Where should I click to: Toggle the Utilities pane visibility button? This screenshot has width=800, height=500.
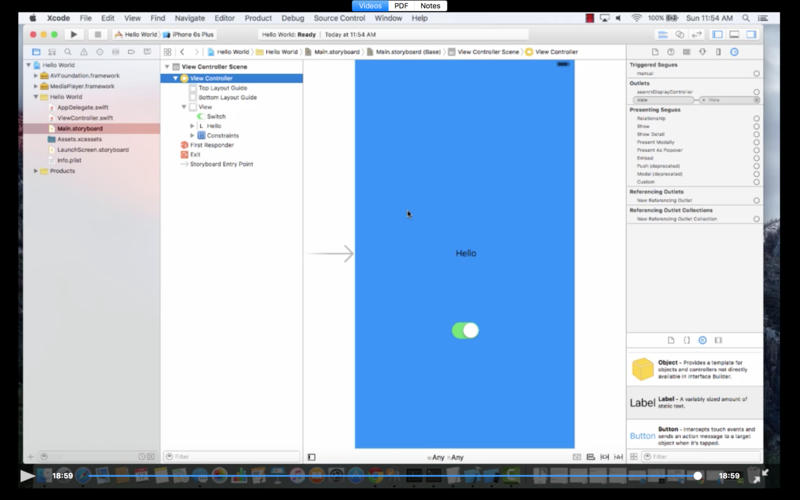(751, 35)
